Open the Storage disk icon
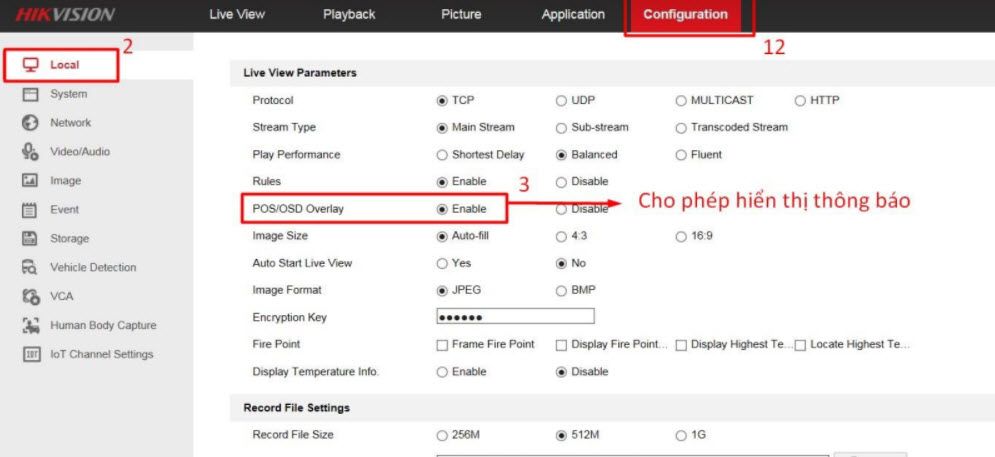 [x=30, y=239]
